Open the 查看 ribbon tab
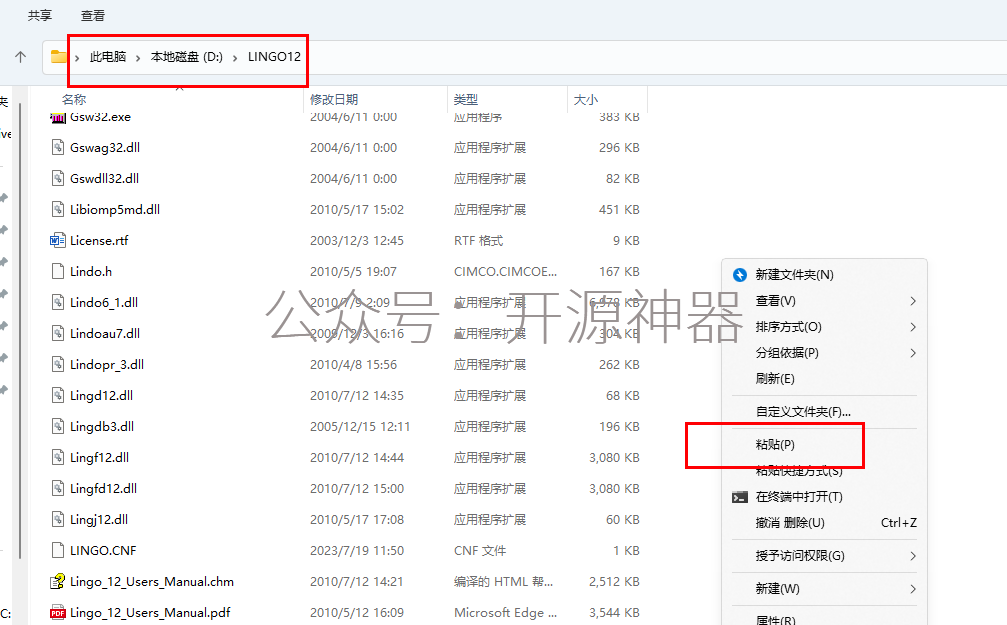Image resolution: width=1007 pixels, height=625 pixels. point(93,15)
